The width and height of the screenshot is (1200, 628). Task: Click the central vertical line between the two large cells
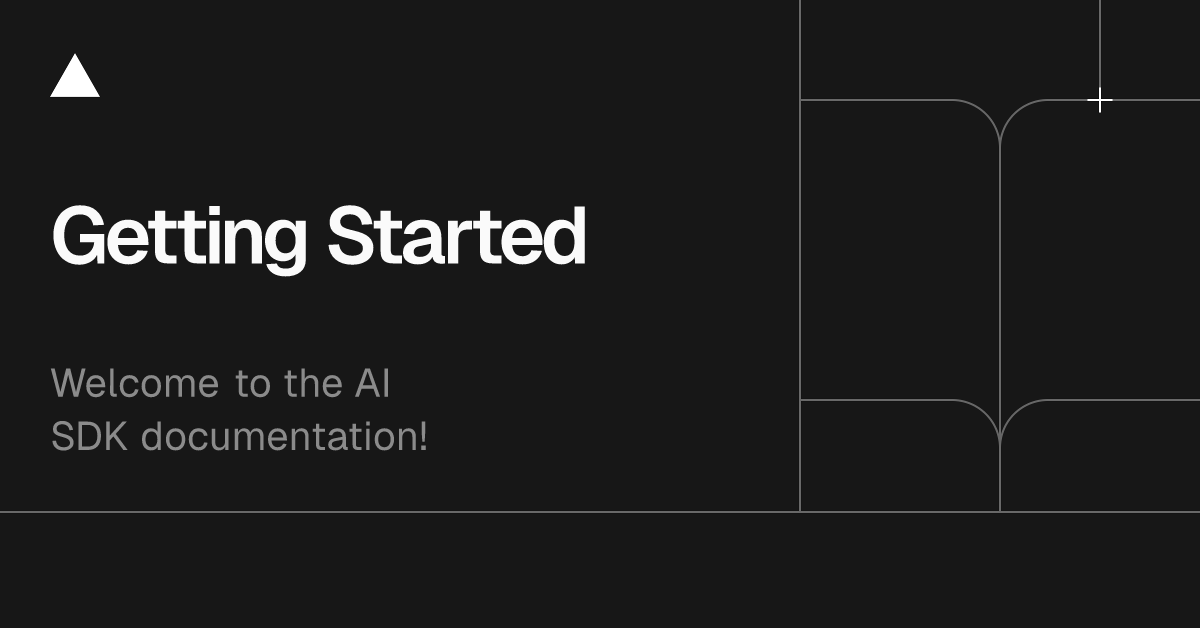[x=1000, y=270]
